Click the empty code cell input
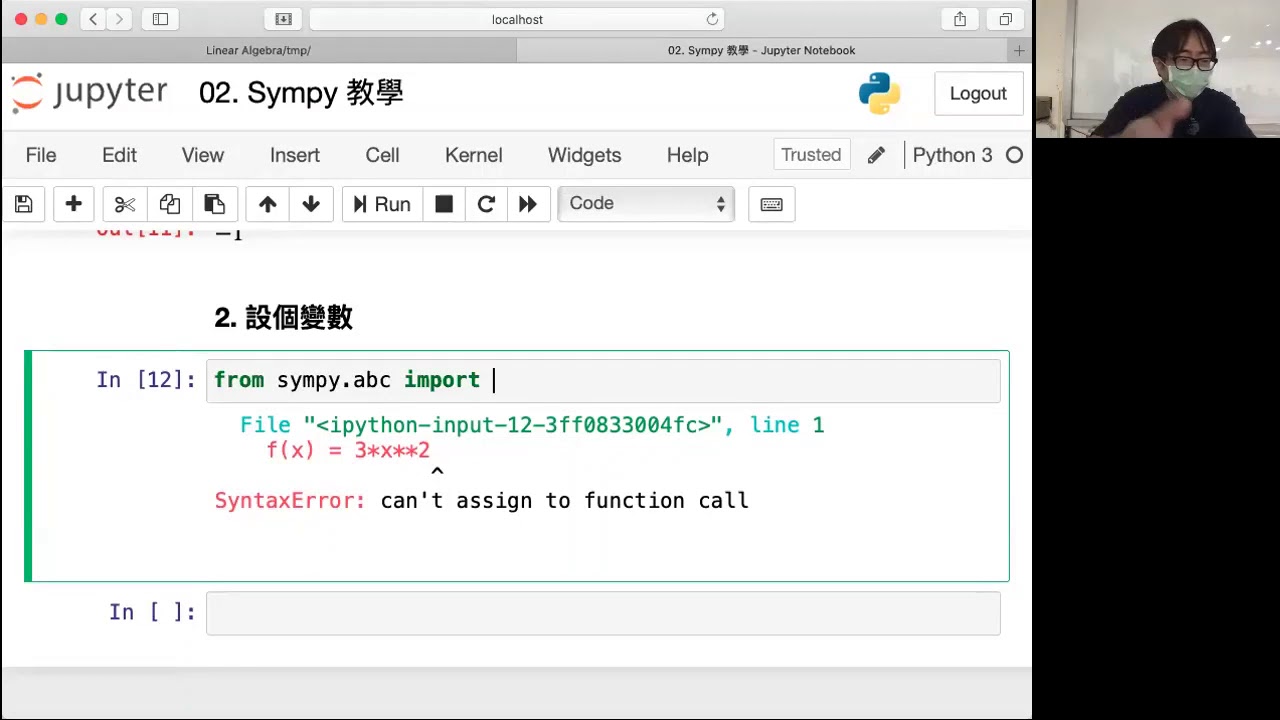Viewport: 1280px width, 720px height. [602, 613]
